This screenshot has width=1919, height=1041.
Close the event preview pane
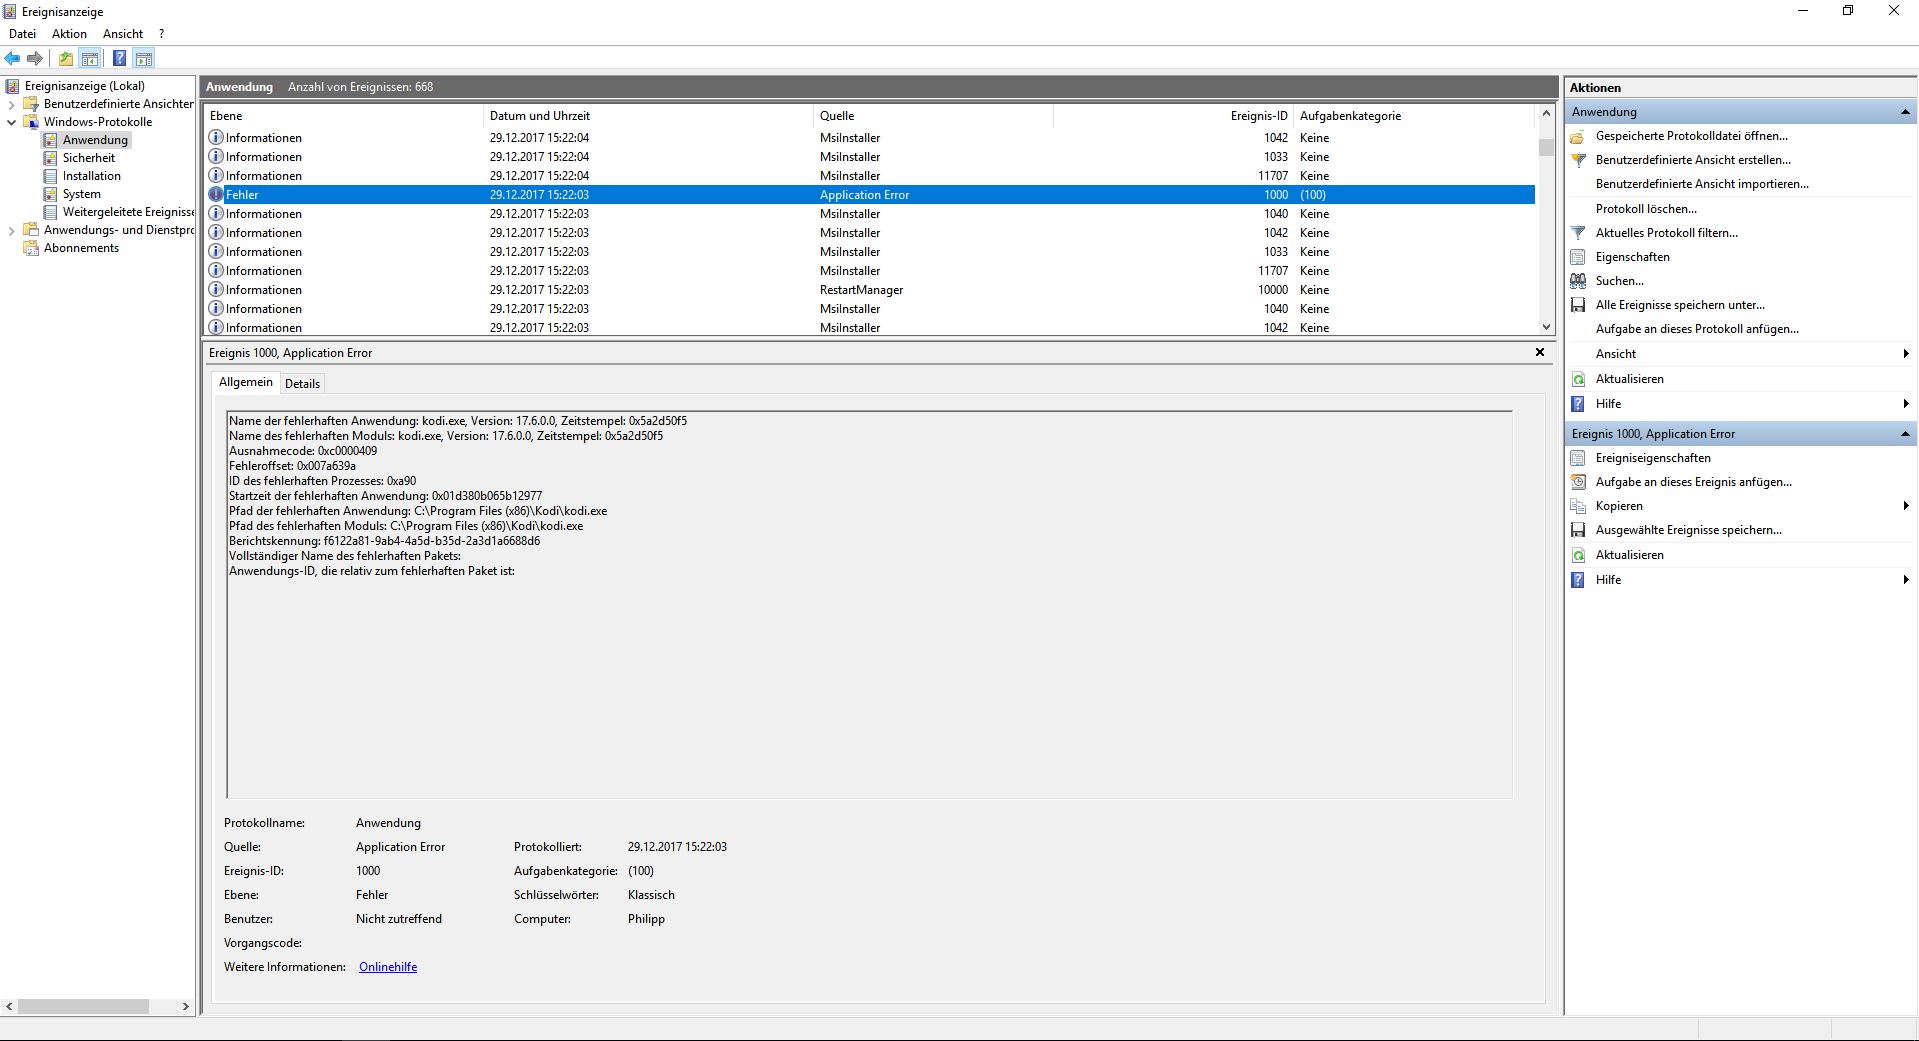(x=1540, y=352)
